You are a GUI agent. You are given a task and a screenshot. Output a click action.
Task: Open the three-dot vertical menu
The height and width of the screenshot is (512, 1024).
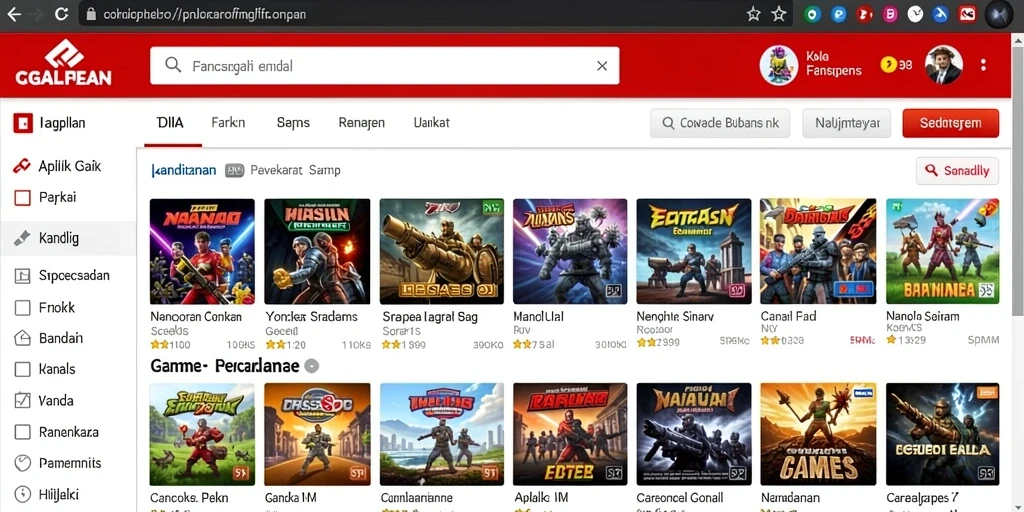click(984, 65)
